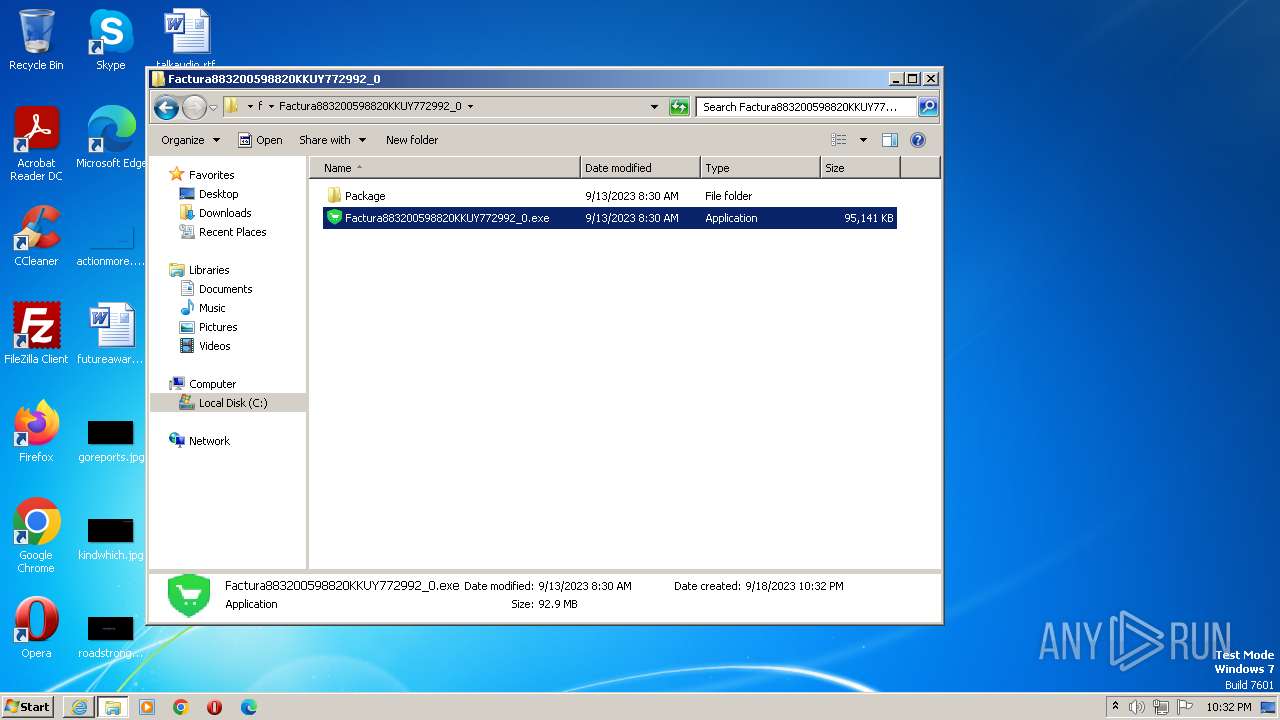1280x720 pixels.
Task: Select futureawar document on desktop
Action: [x=111, y=334]
